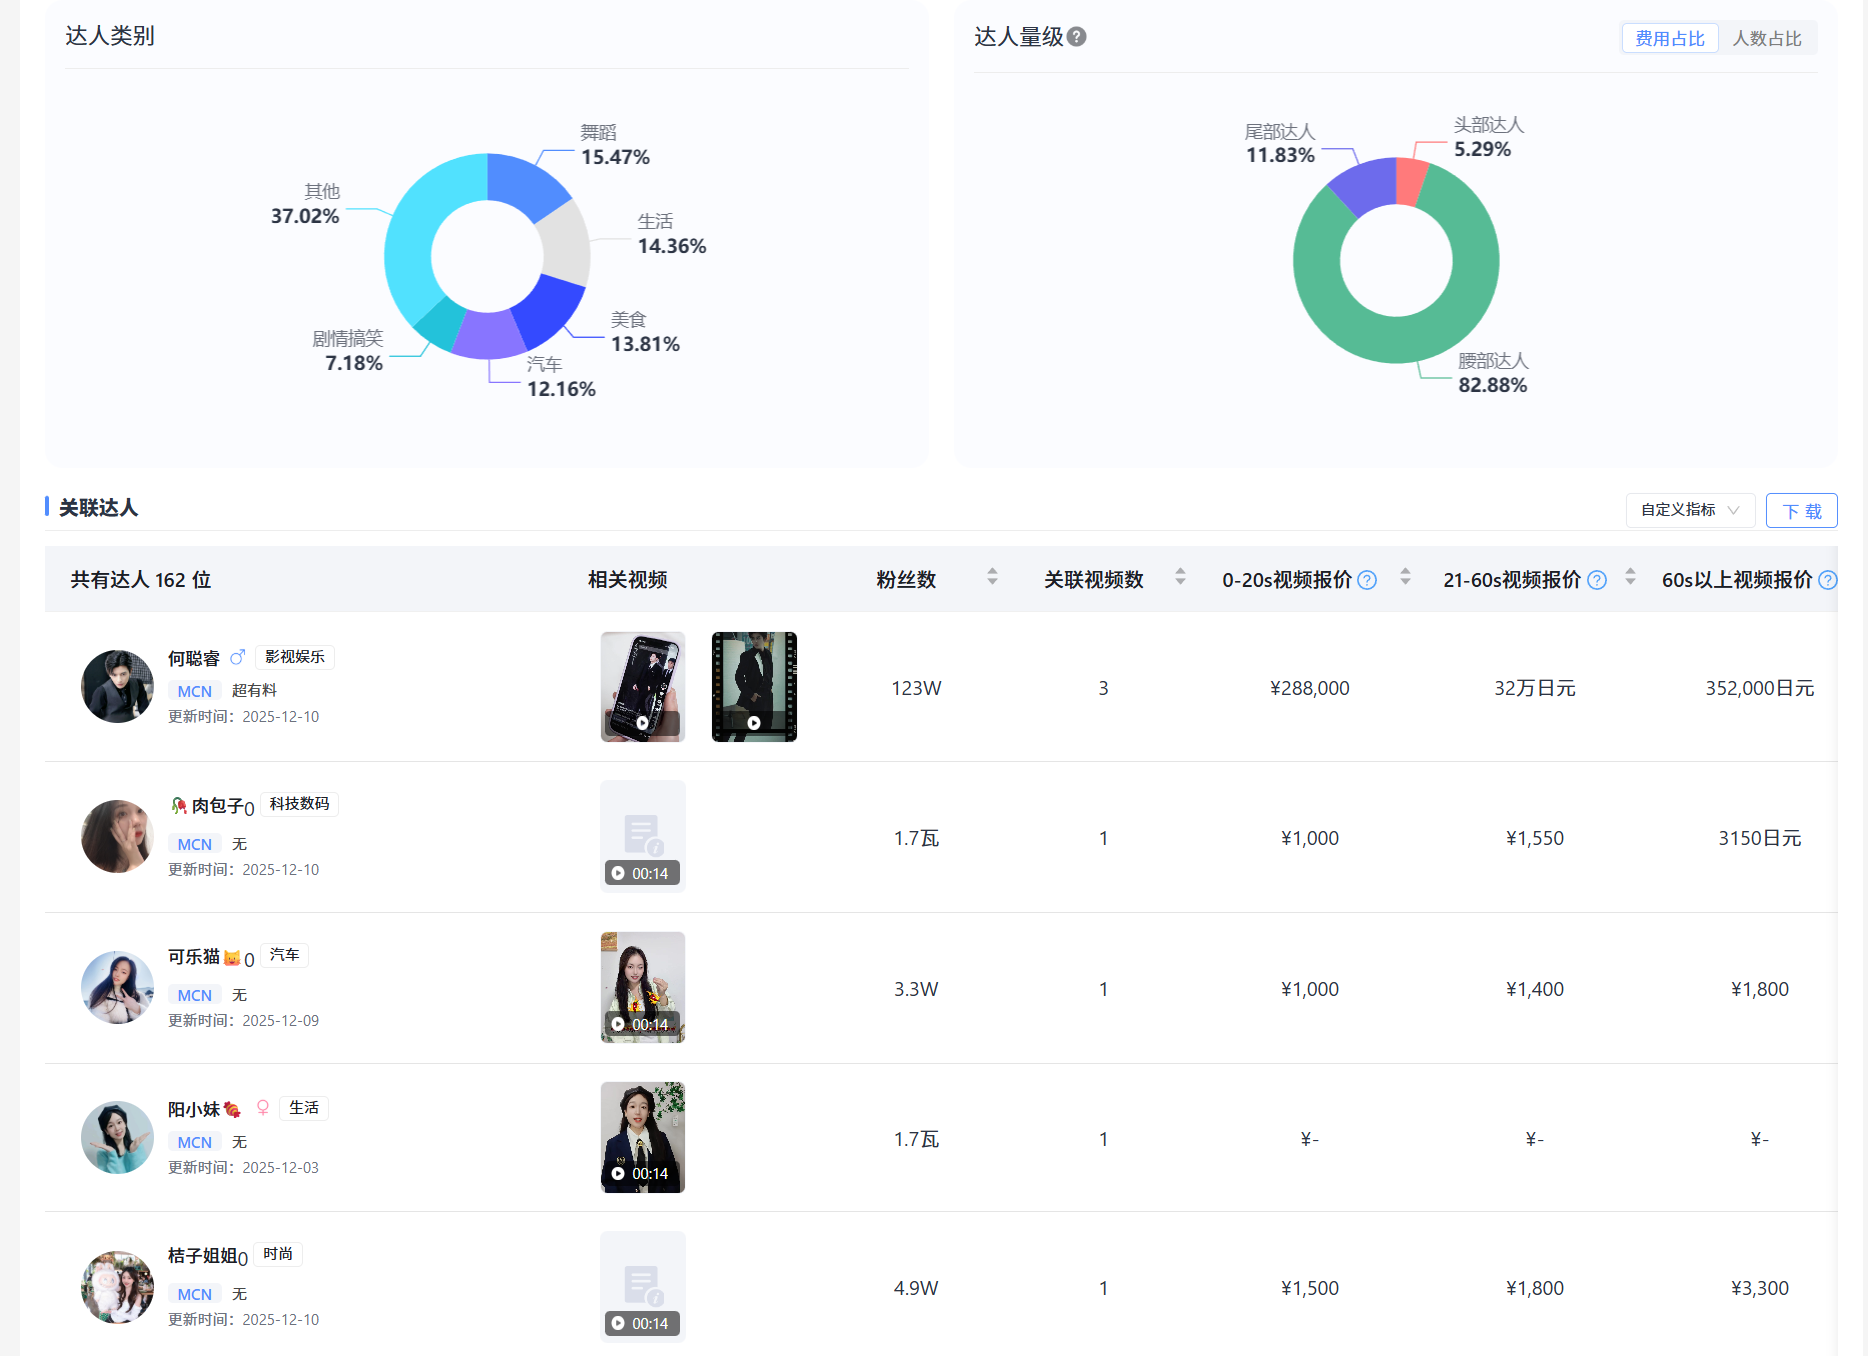Click help icon next to 0-20s视频报价
The width and height of the screenshot is (1868, 1356).
tap(1367, 580)
